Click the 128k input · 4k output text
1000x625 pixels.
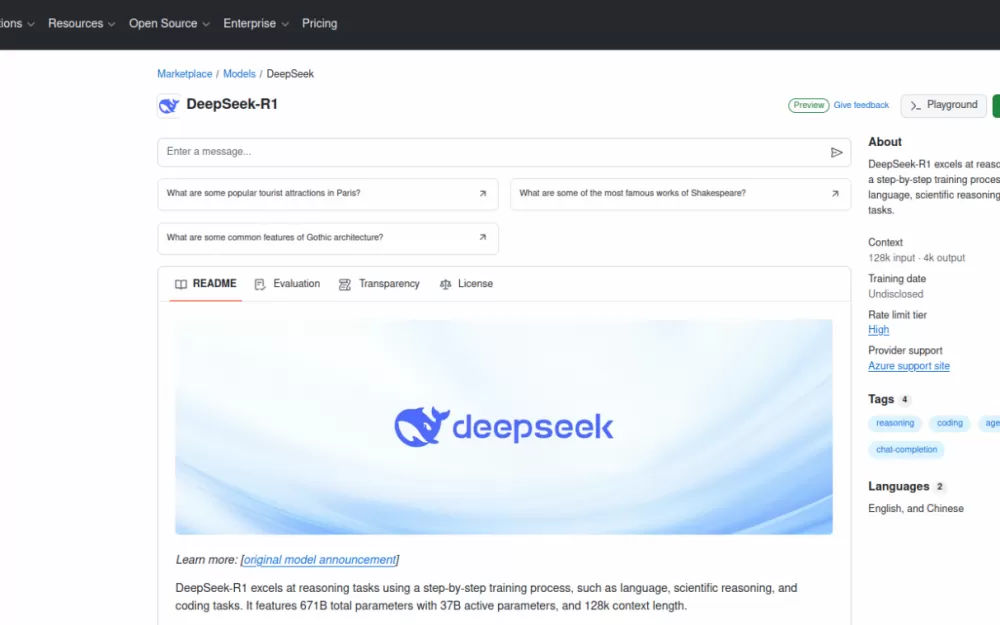(916, 258)
